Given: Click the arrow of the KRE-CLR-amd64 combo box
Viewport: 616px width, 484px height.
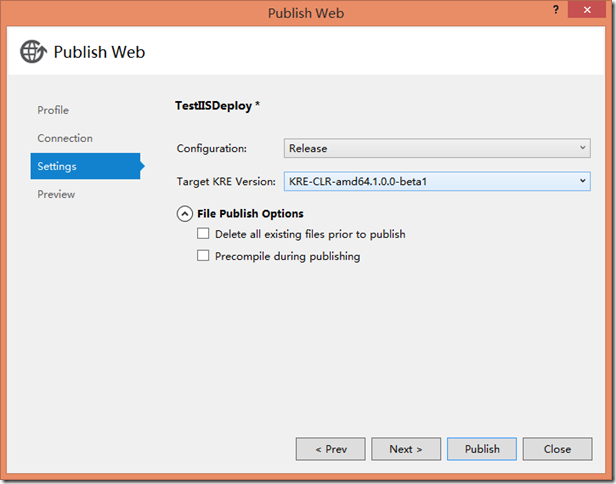Looking at the screenshot, I should 582,181.
